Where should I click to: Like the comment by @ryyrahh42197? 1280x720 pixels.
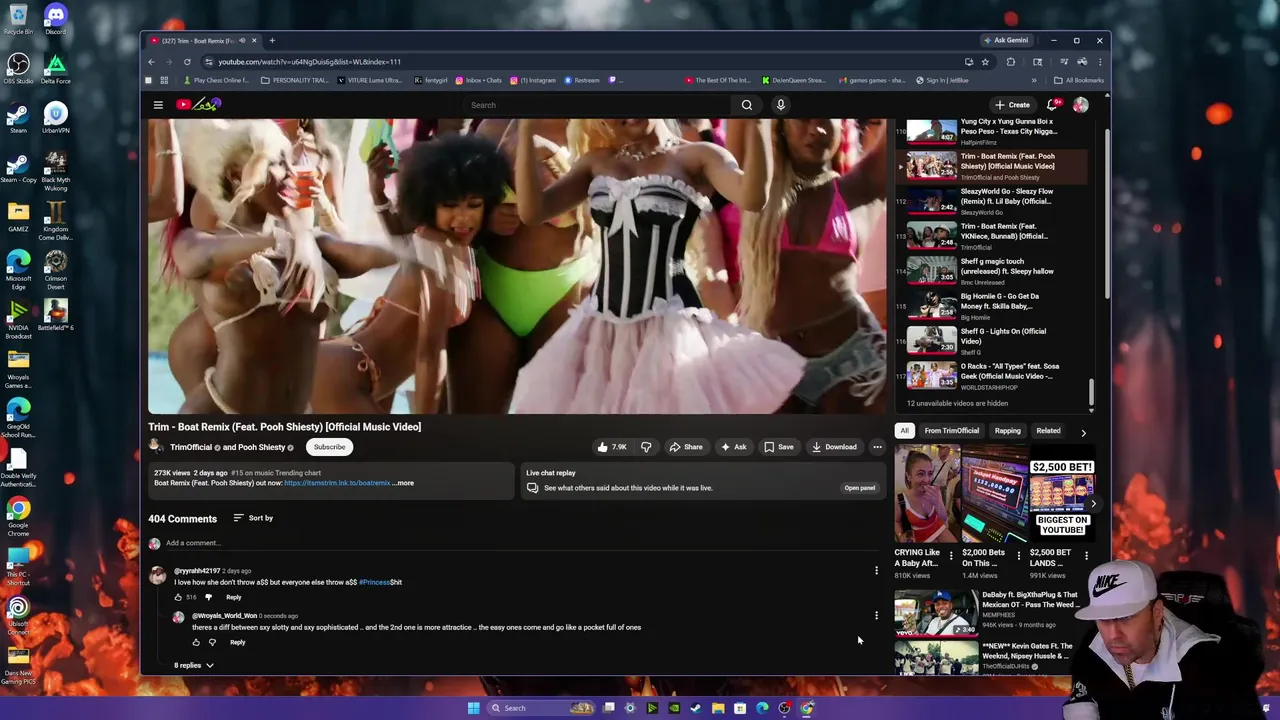click(x=178, y=597)
